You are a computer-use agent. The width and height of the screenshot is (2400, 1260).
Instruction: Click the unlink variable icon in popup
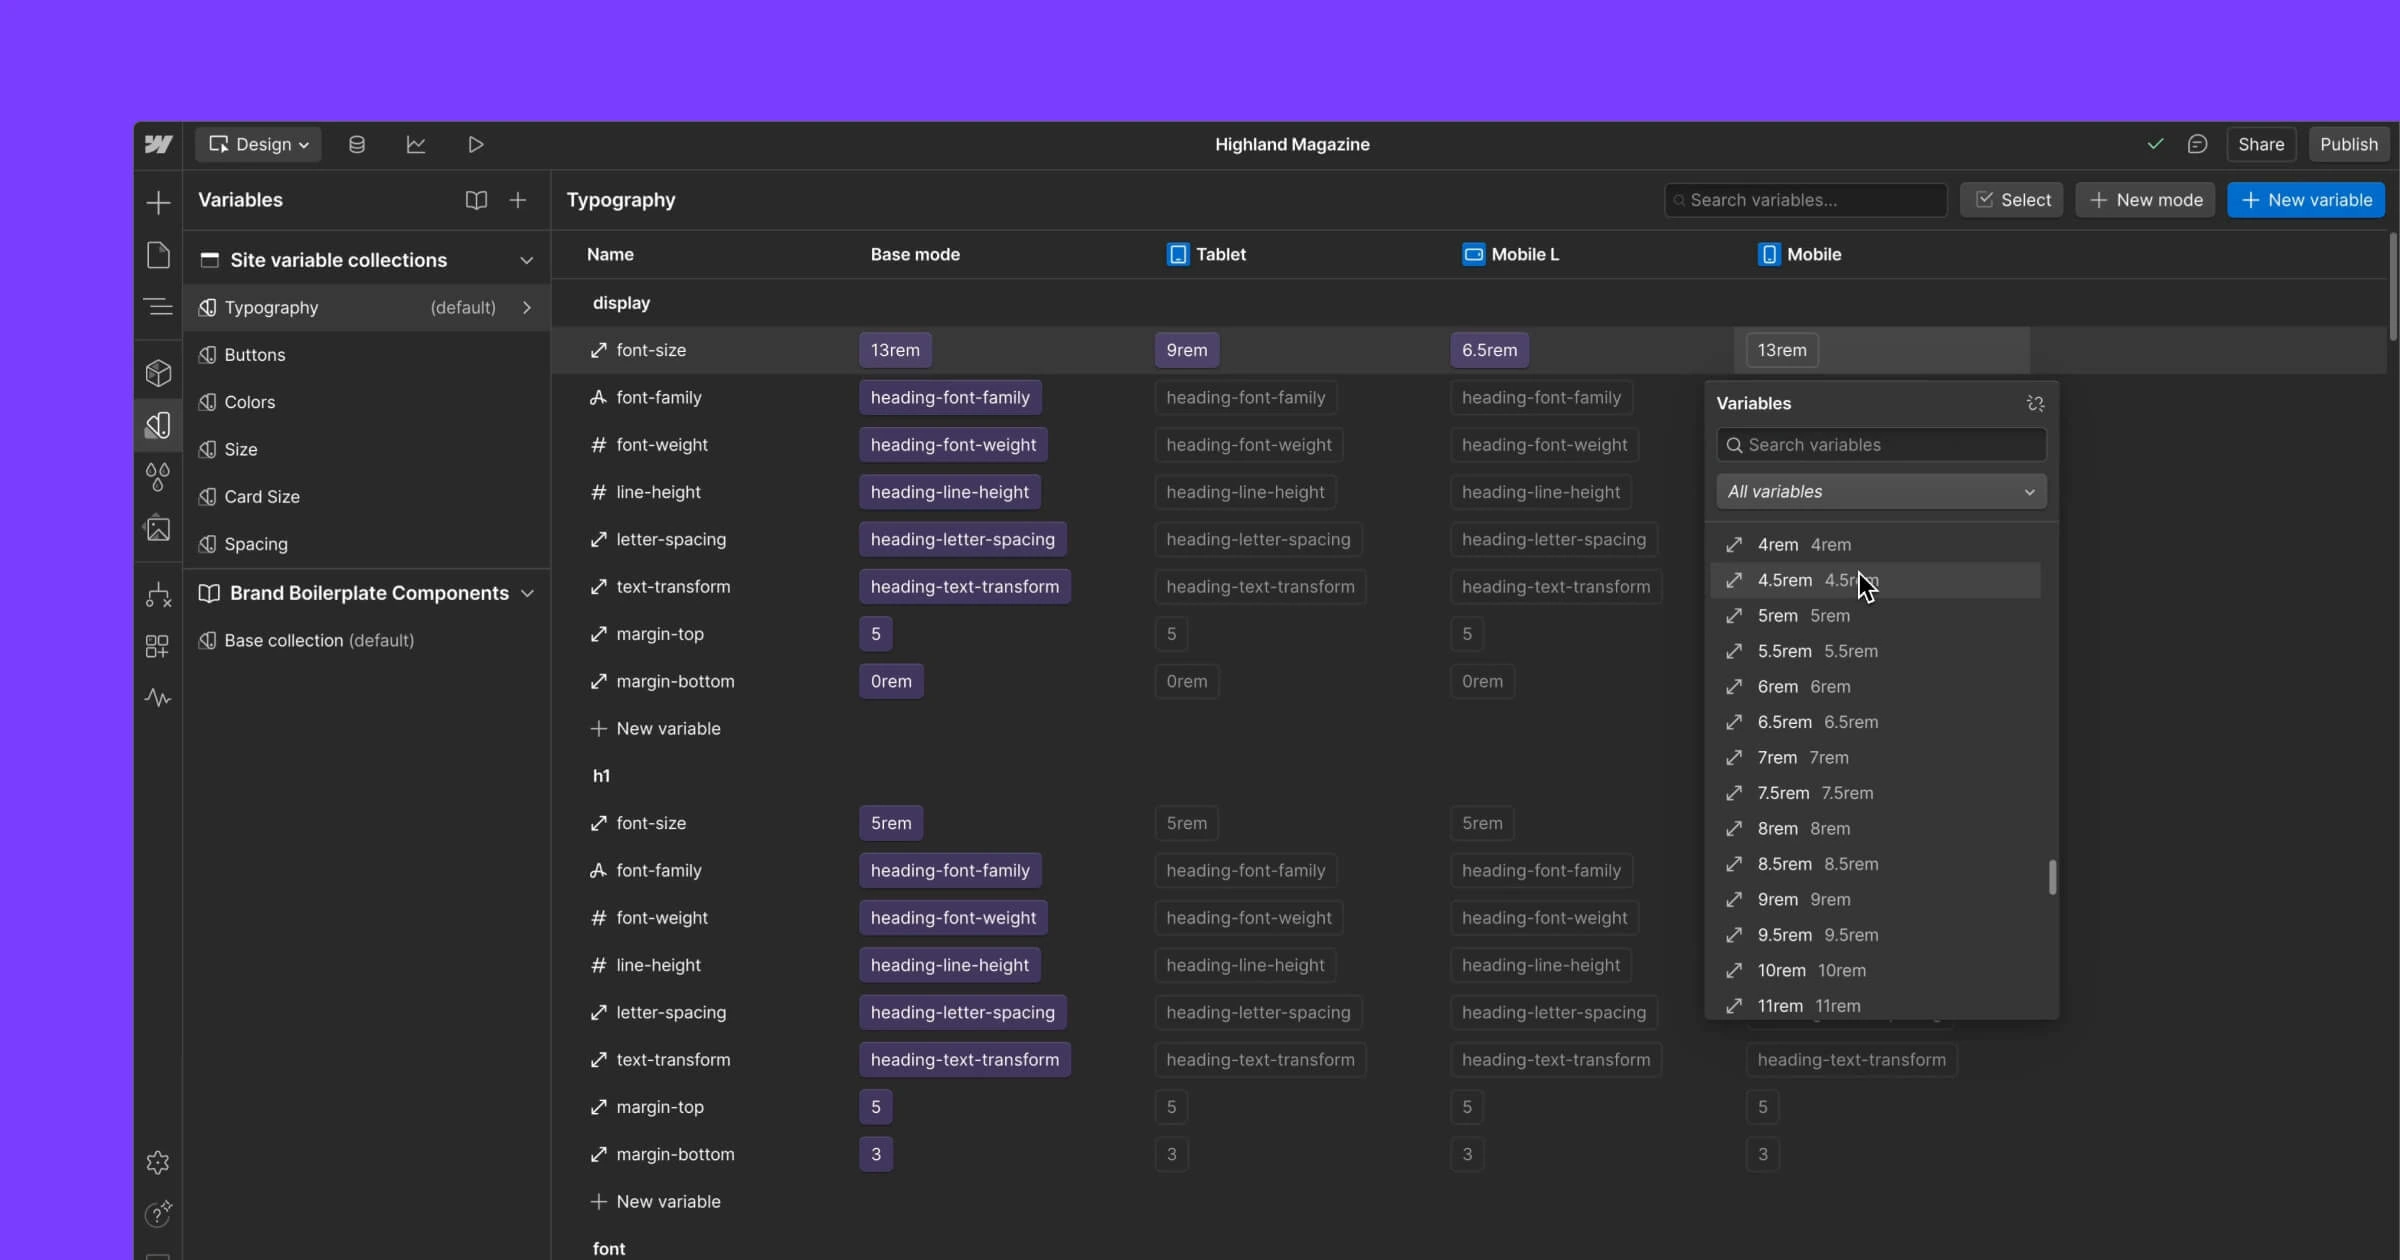(2035, 404)
